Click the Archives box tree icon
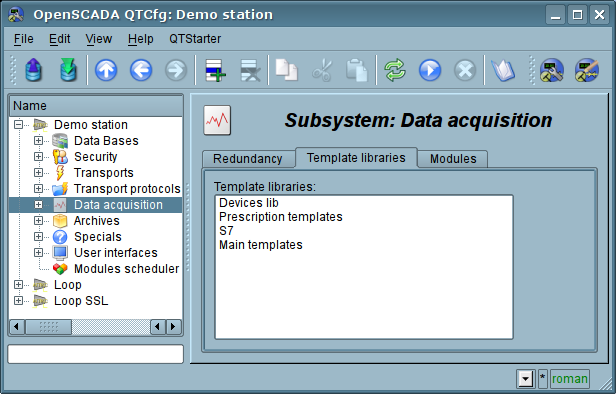The width and height of the screenshot is (616, 394). tap(60, 221)
